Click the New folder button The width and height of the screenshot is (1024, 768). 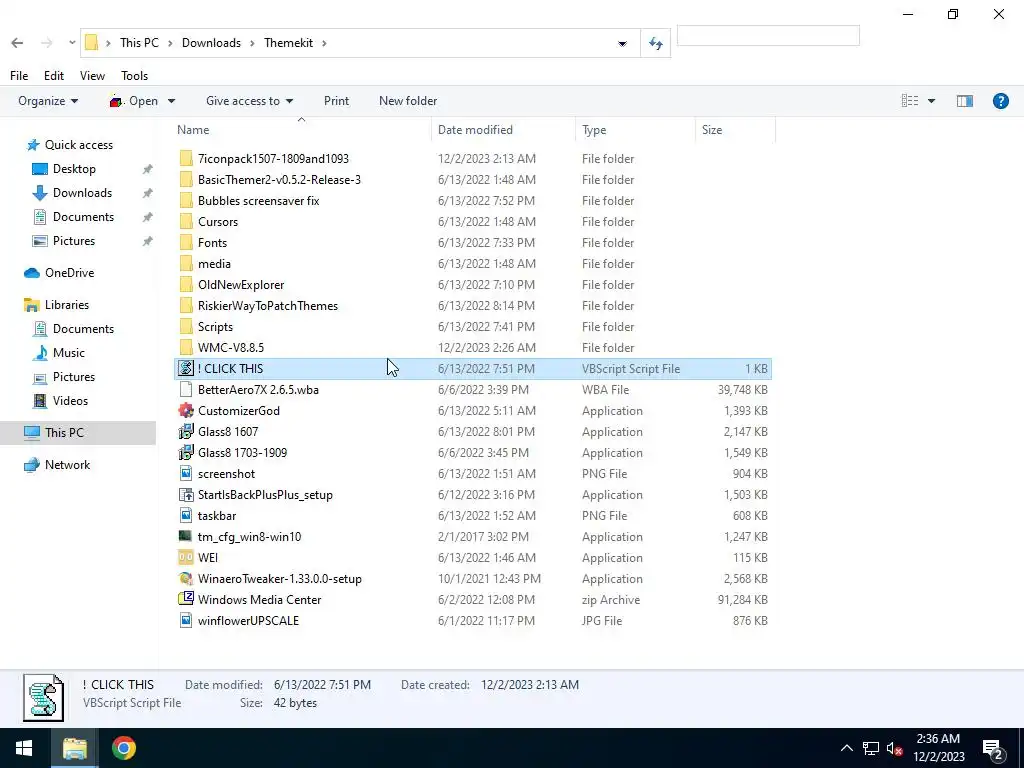(408, 101)
